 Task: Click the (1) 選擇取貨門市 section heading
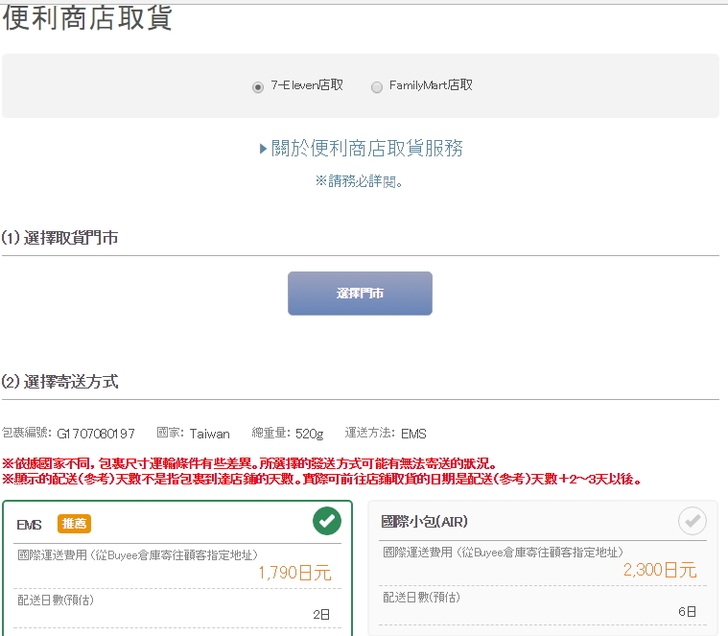pyautogui.click(x=60, y=238)
